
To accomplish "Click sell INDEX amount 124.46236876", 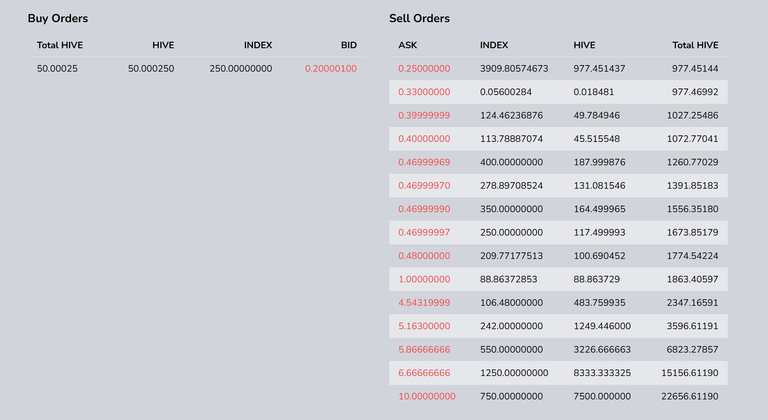I will point(511,116).
